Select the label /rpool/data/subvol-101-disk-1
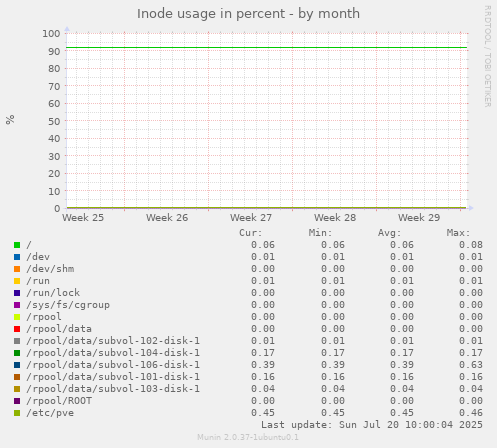Image resolution: width=497 pixels, height=448 pixels. [113, 377]
